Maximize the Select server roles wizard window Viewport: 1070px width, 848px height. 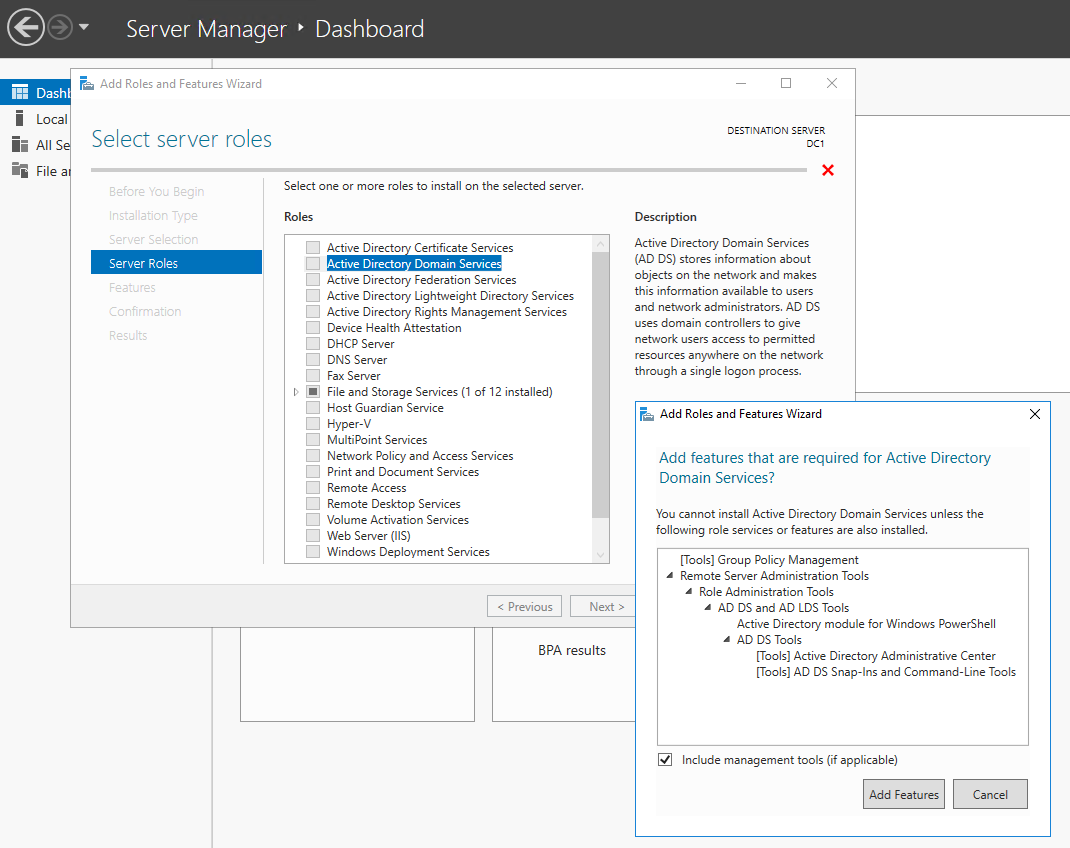[x=786, y=83]
